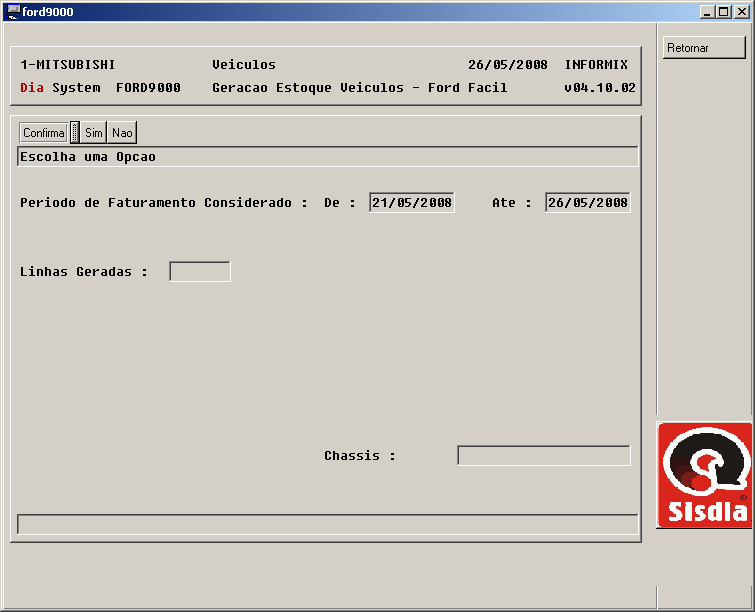Click the 'Chassis :' label

coord(360,456)
